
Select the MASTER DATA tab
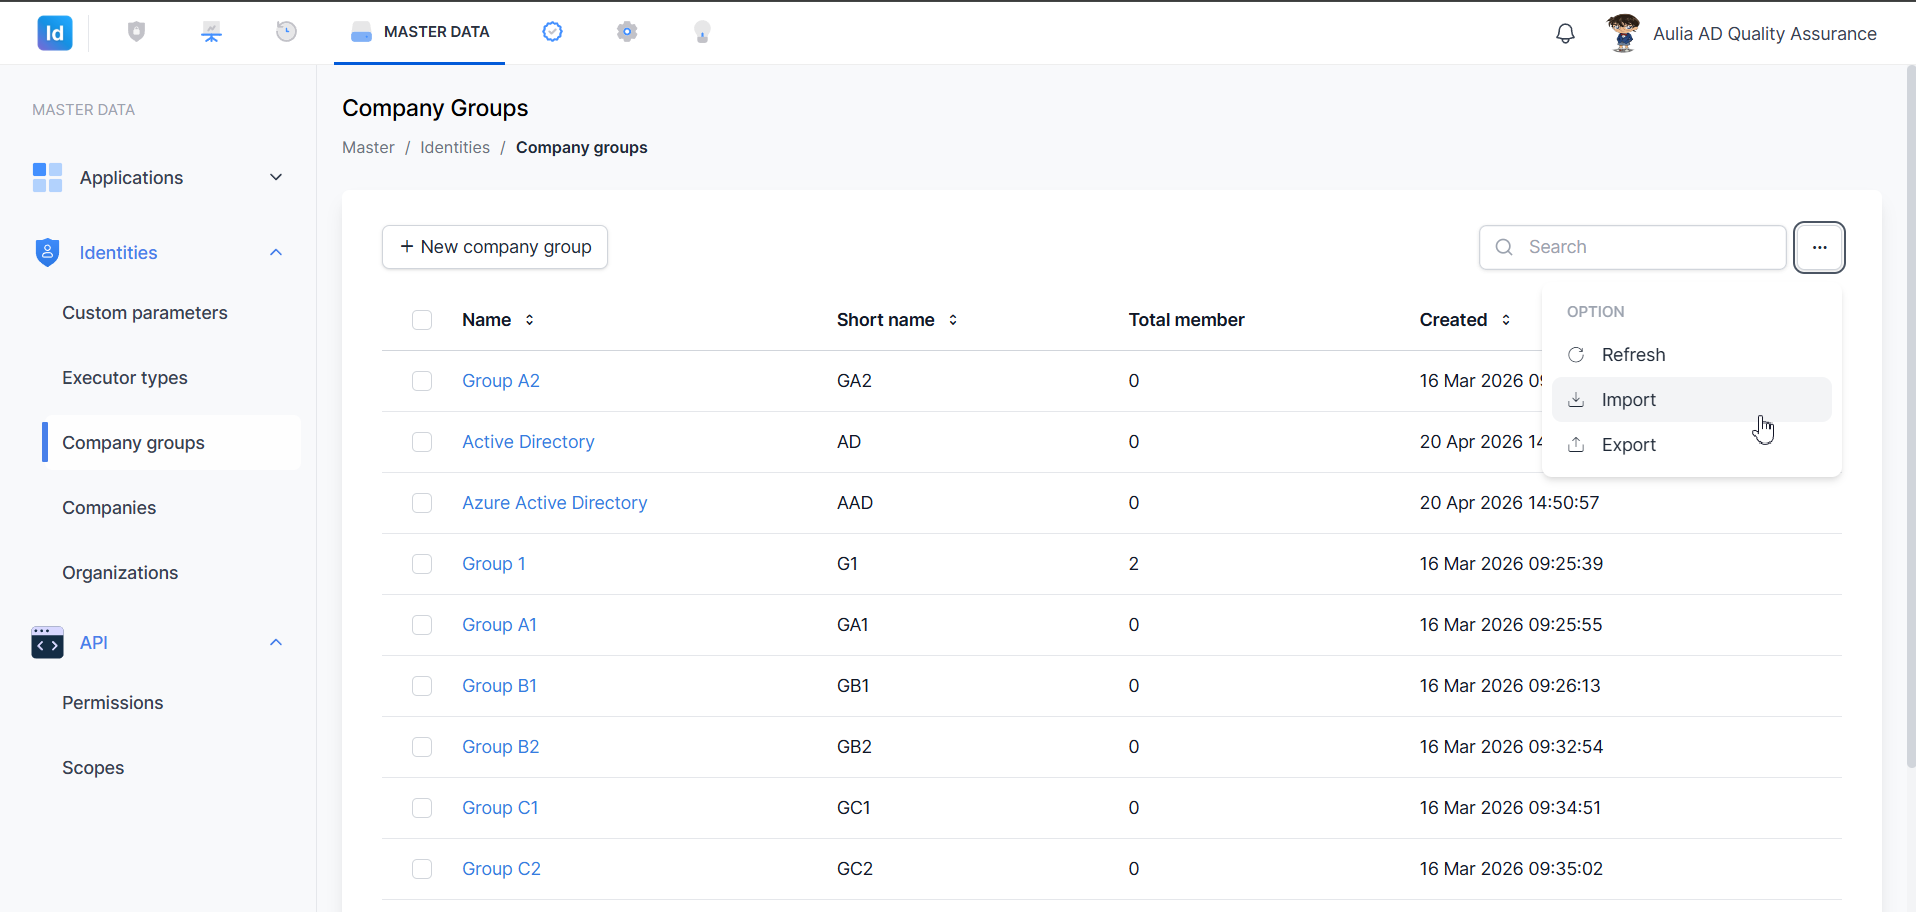pyautogui.click(x=419, y=32)
